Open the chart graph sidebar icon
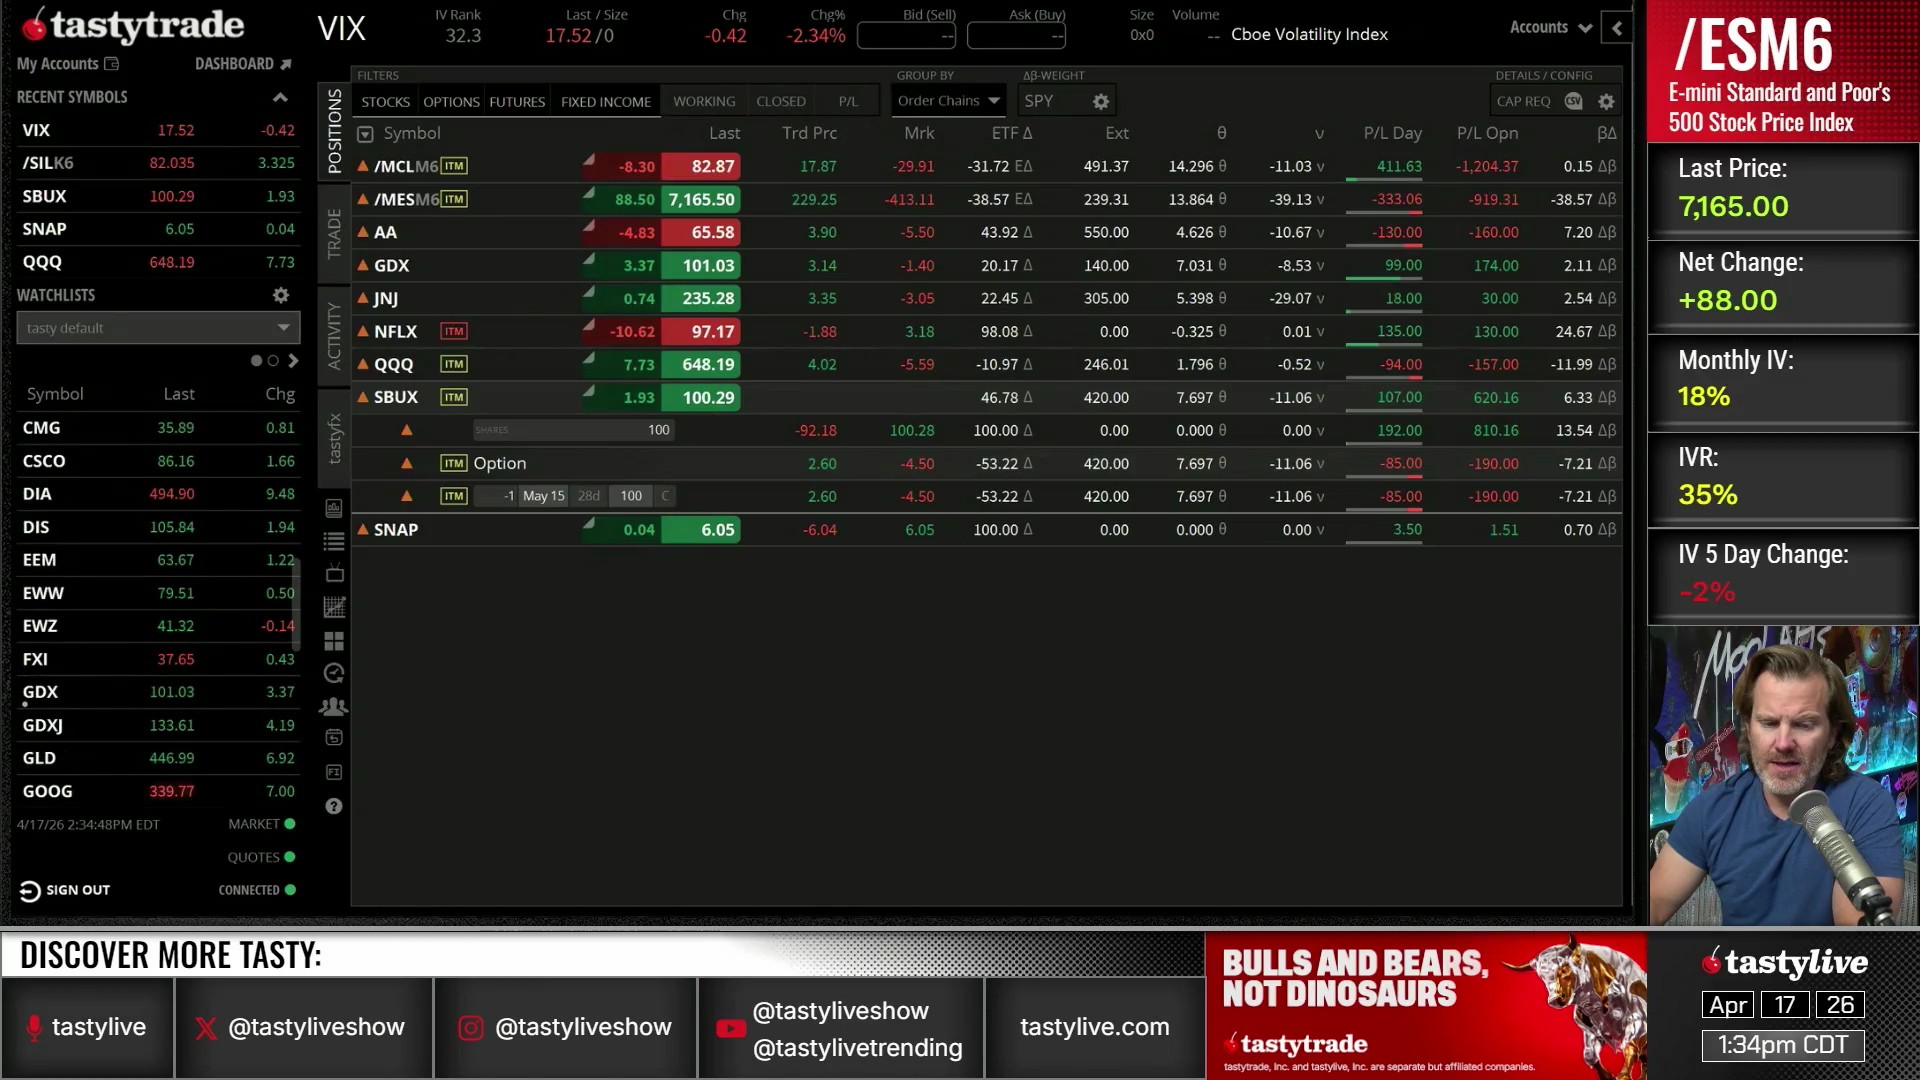Image resolution: width=1920 pixels, height=1080 pixels. pos(334,607)
